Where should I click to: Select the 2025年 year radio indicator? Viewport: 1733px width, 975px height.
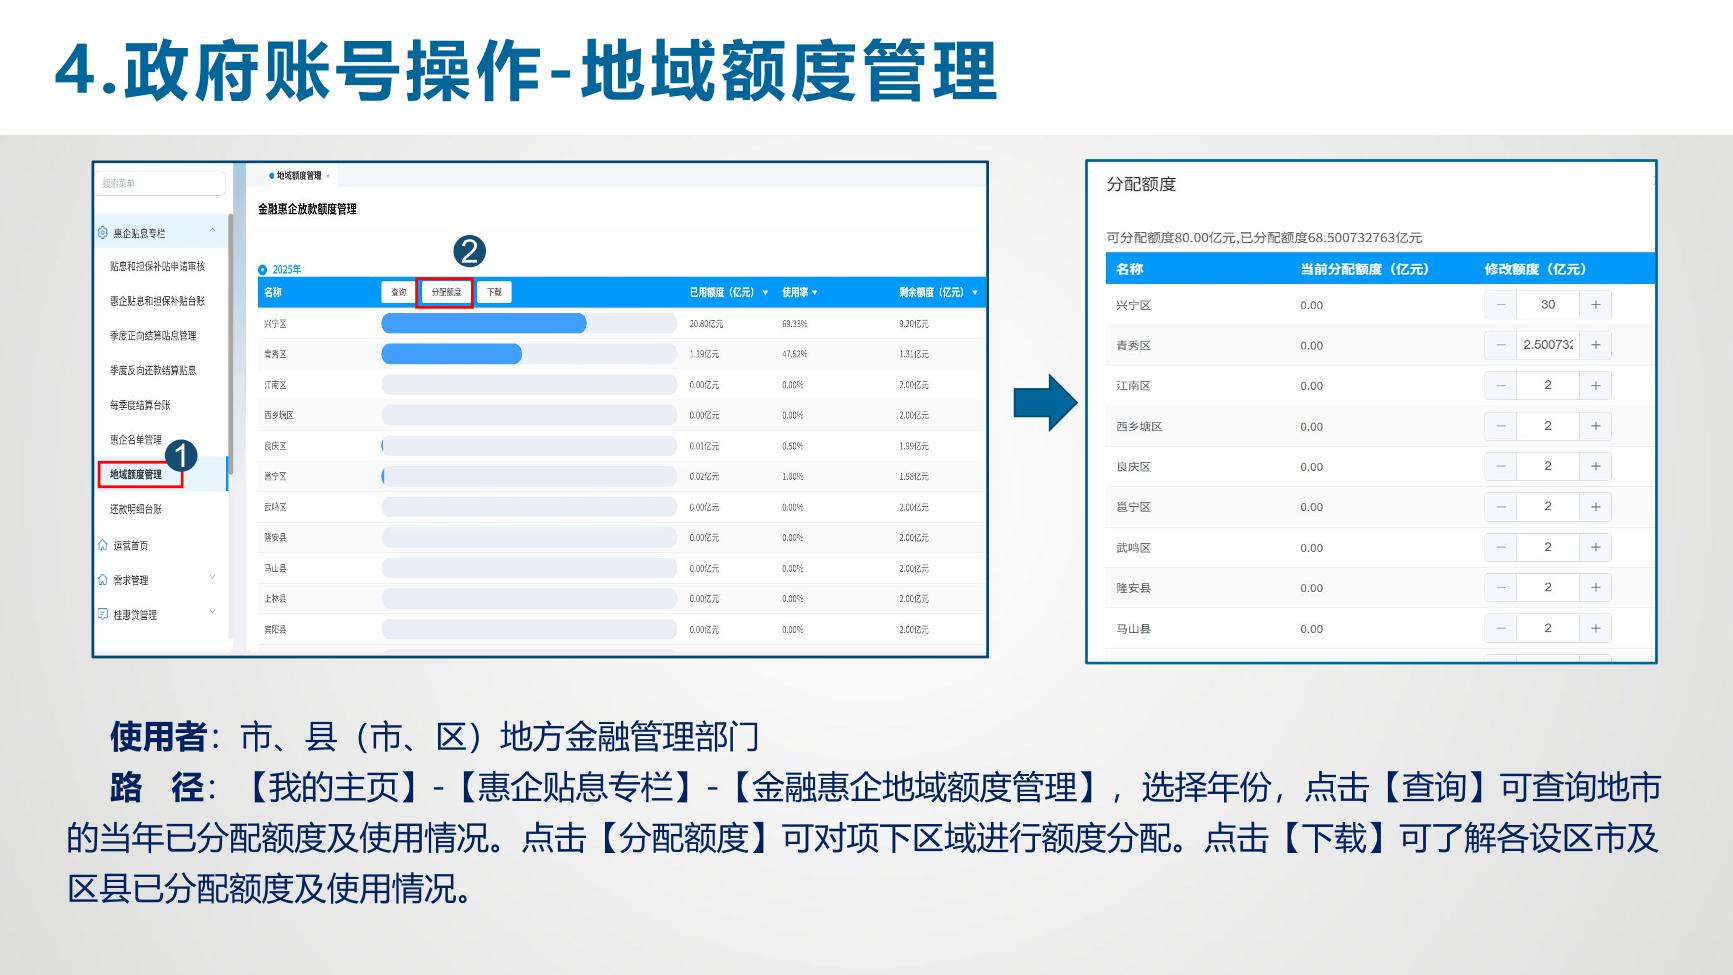[x=263, y=270]
